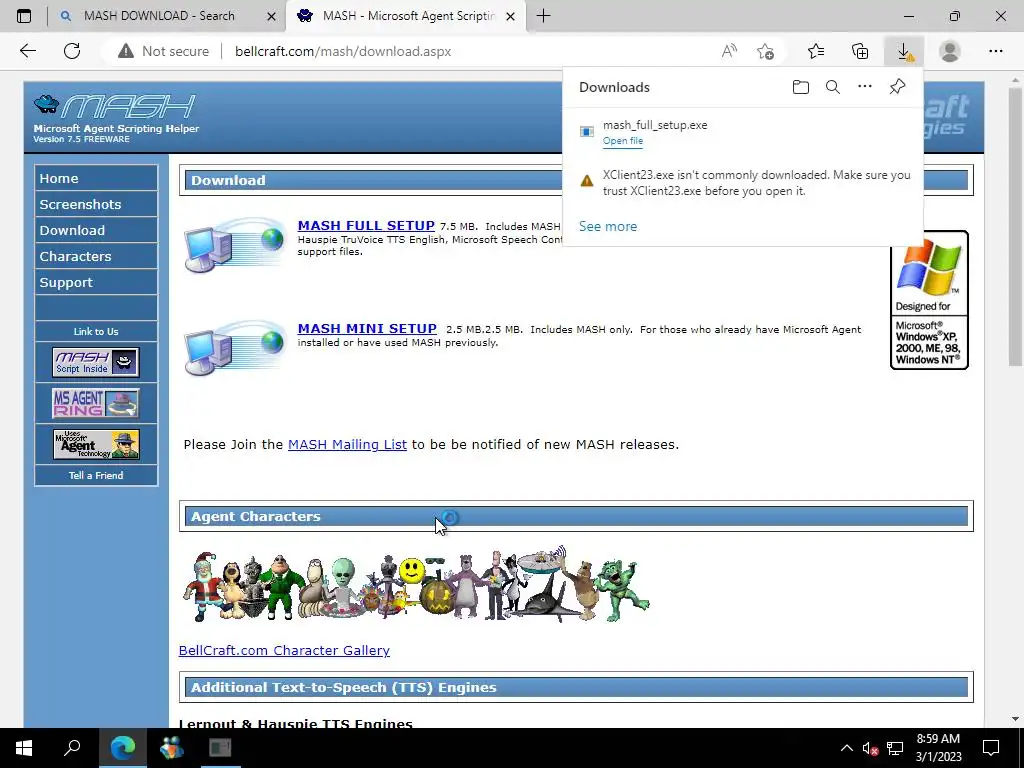This screenshot has width=1024, height=768.
Task: Click the page vertical scrollbar thumb
Action: pyautogui.click(x=1016, y=225)
